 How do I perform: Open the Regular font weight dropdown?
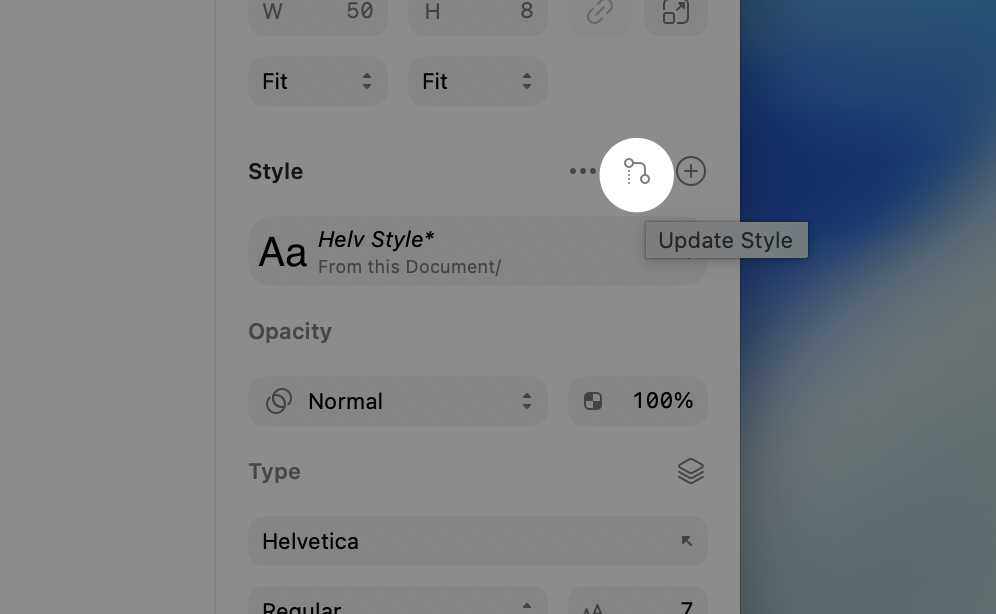(398, 604)
